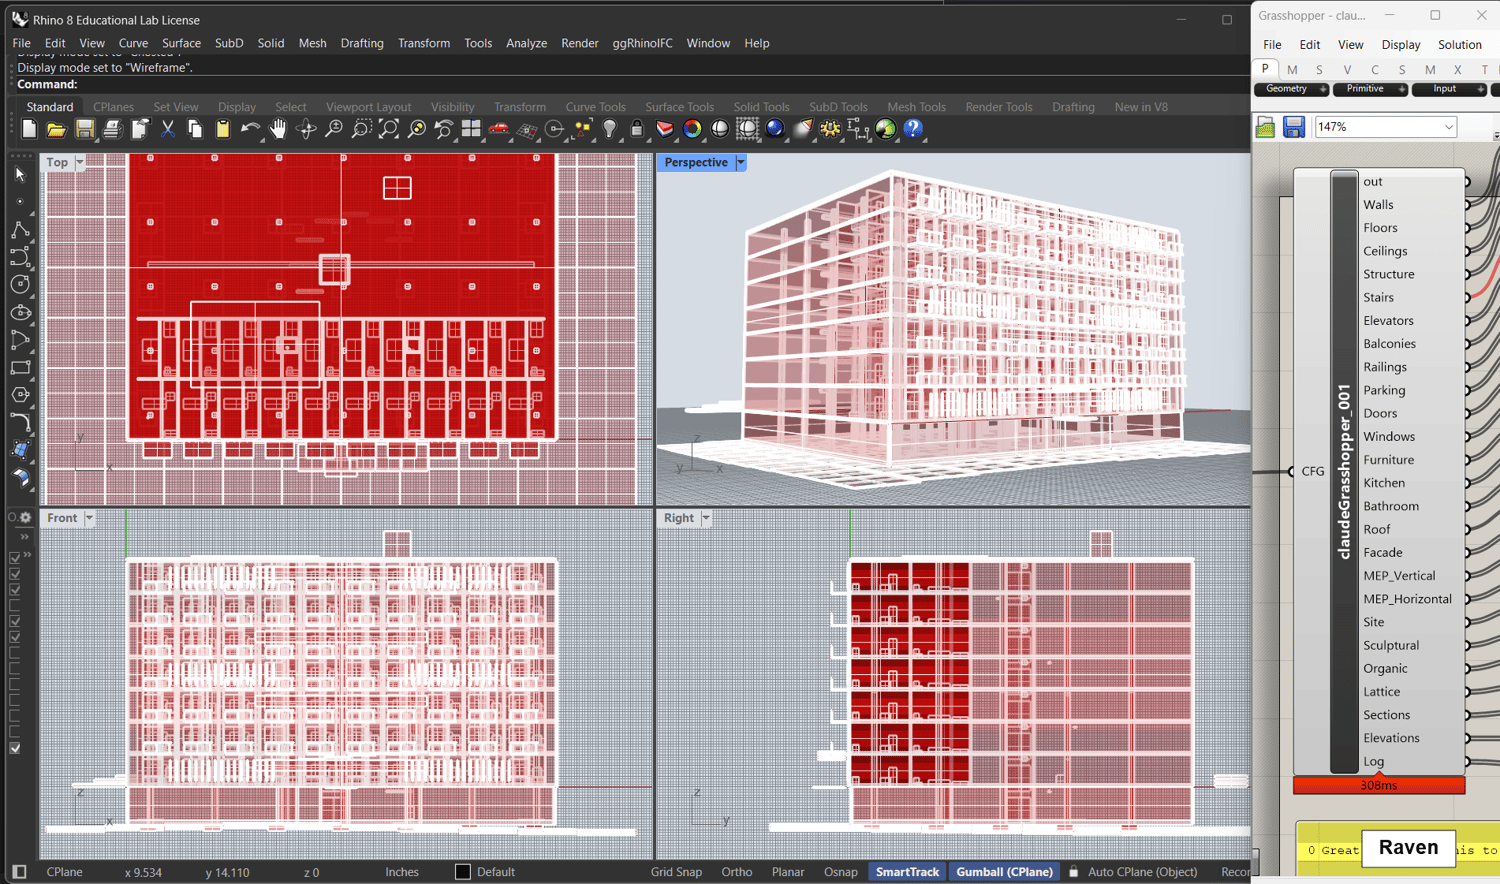Click the claudeGrasshopper_001 component name bar
This screenshot has width=1500, height=884.
coord(1344,471)
